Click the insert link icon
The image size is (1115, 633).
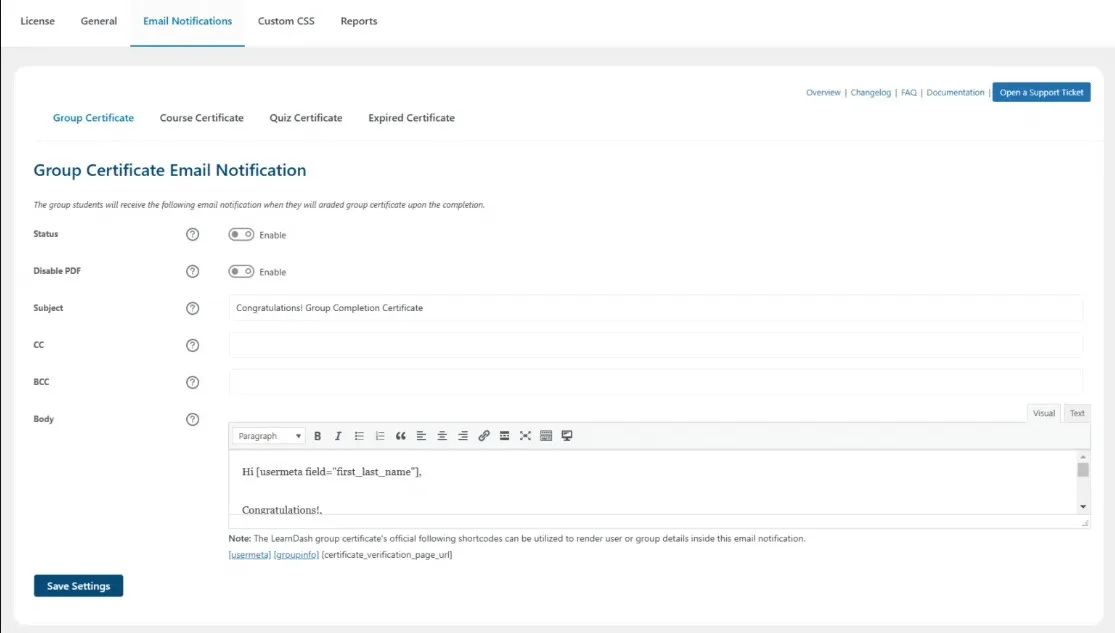click(x=484, y=436)
